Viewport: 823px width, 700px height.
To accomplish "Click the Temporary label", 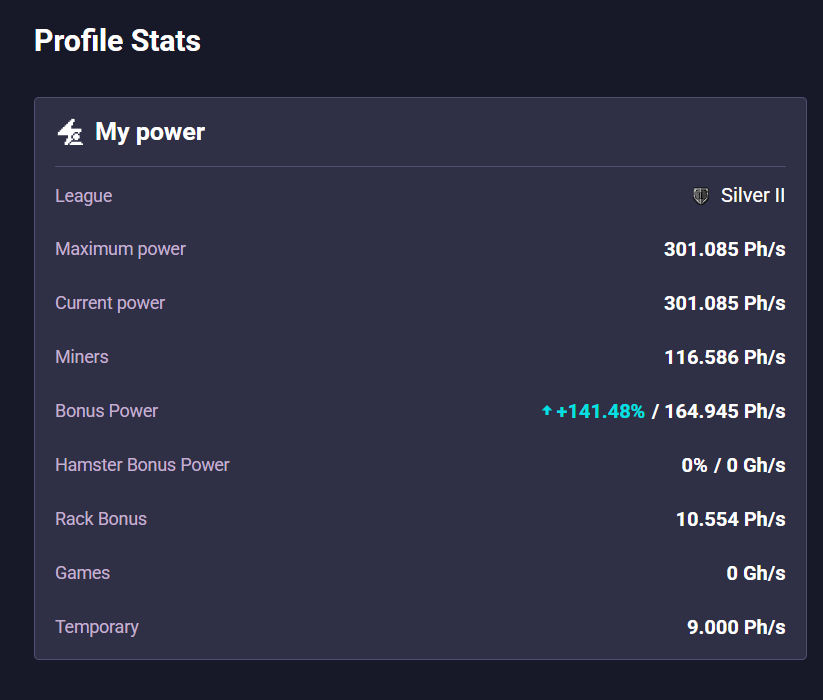I will [x=97, y=627].
